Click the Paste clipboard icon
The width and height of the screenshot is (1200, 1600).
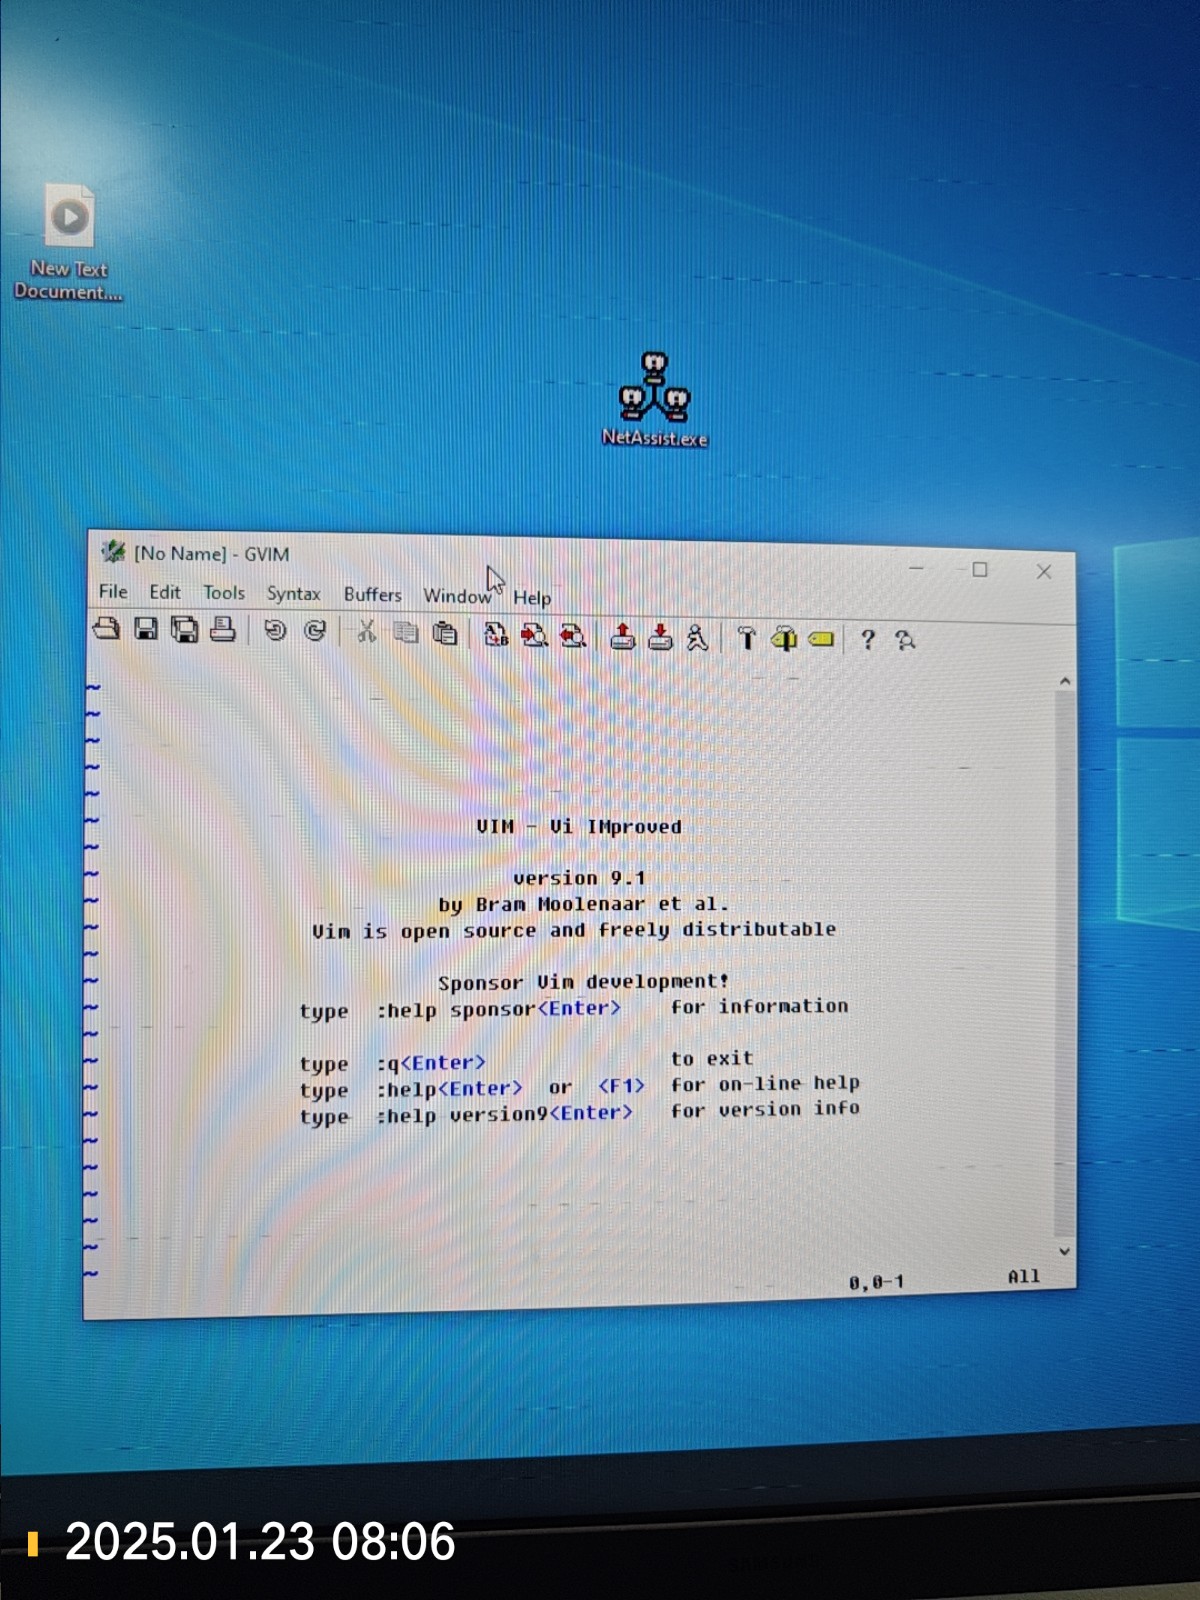pyautogui.click(x=444, y=633)
